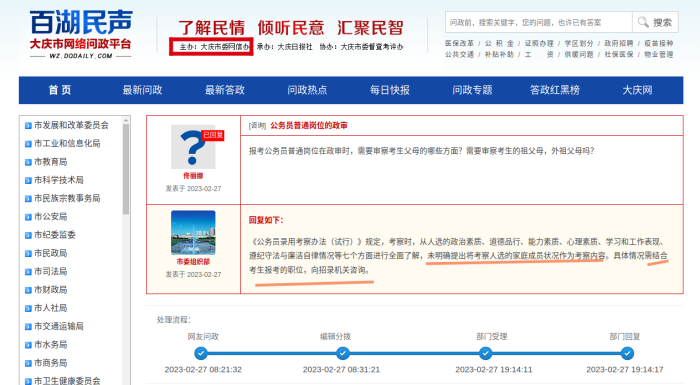Click the 百湖民声 site logo
The image size is (700, 385).
81,34
